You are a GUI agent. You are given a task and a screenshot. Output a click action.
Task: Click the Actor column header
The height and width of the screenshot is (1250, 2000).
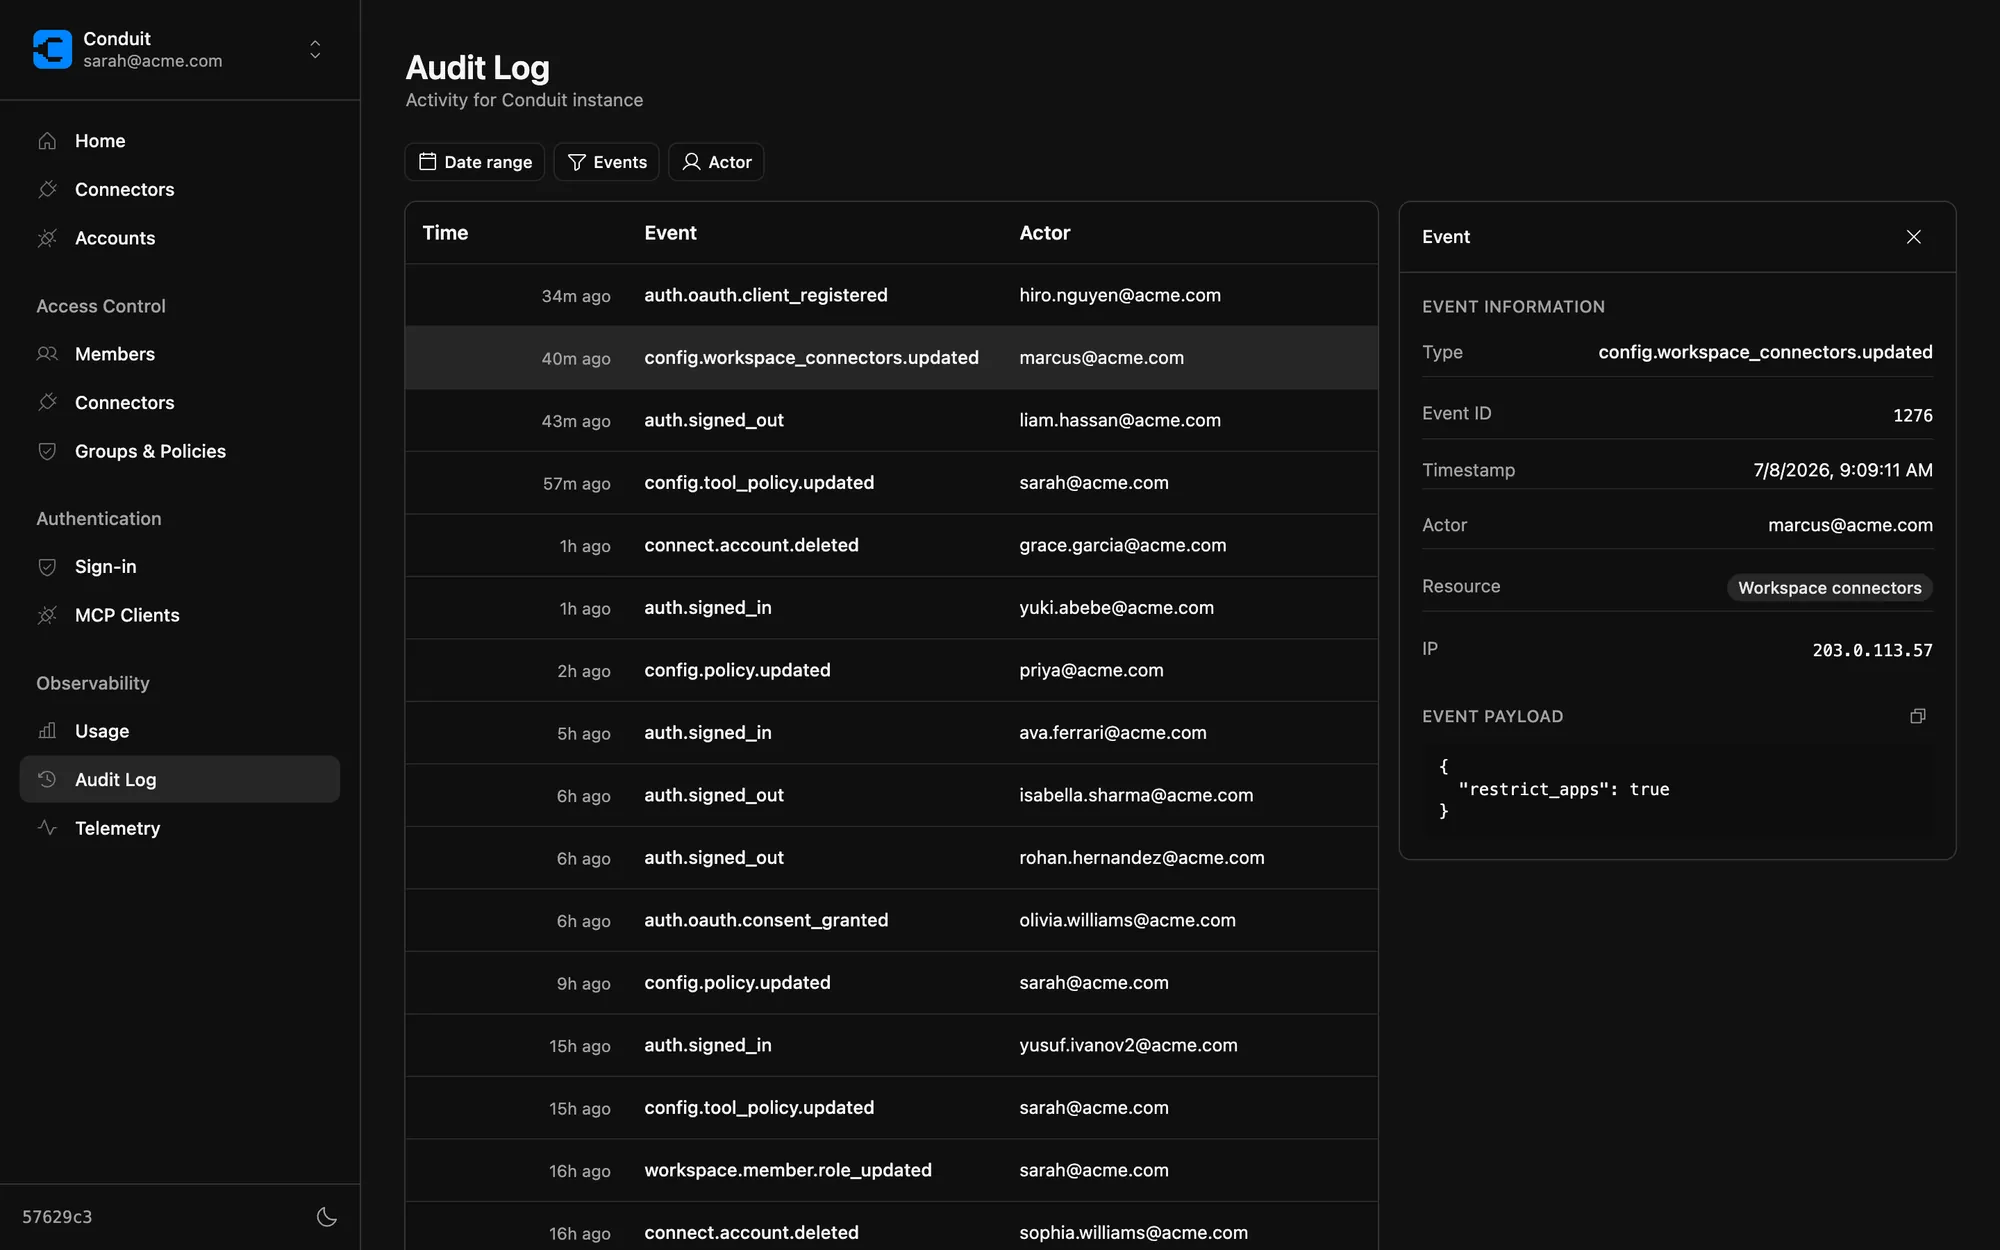pyautogui.click(x=1044, y=233)
